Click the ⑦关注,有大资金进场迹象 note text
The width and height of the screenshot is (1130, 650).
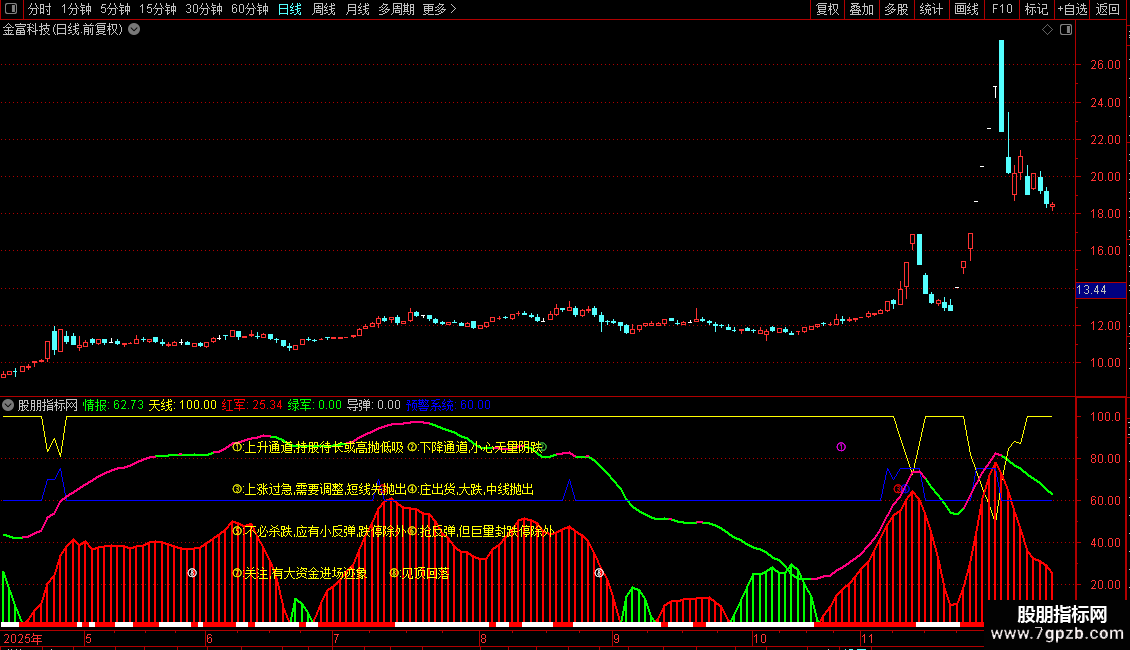pyautogui.click(x=300, y=574)
